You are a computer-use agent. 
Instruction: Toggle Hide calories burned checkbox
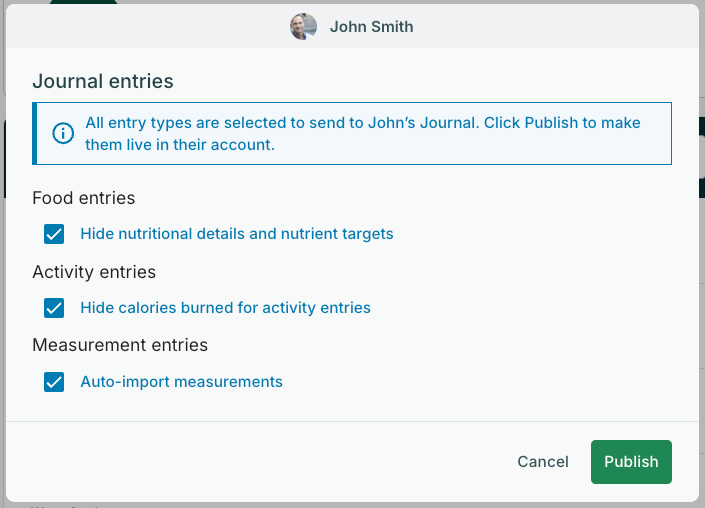(54, 308)
